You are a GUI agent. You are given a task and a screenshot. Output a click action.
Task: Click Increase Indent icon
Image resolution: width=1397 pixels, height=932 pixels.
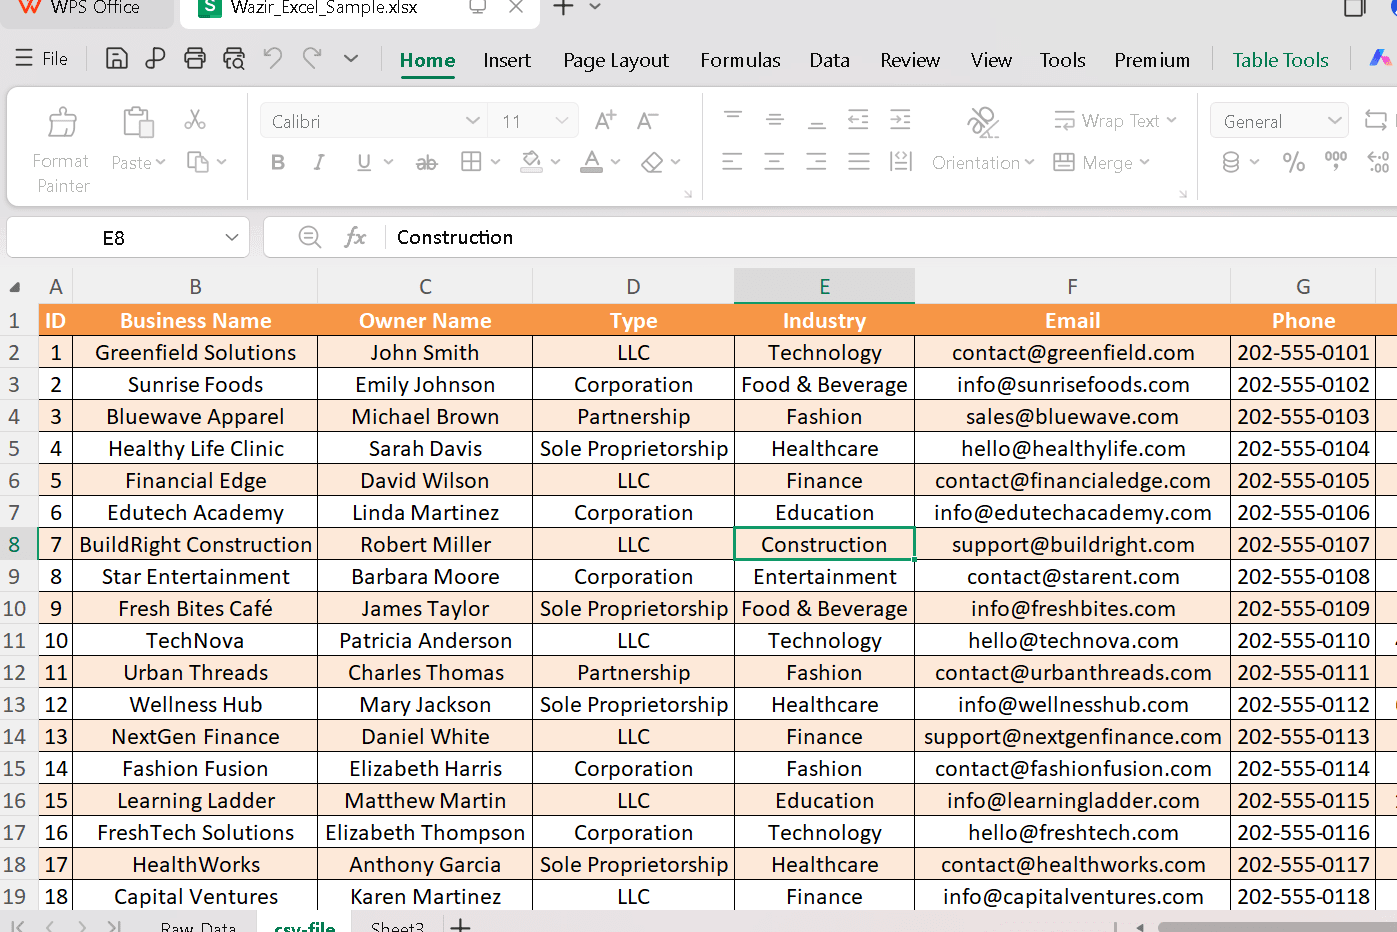pos(901,120)
